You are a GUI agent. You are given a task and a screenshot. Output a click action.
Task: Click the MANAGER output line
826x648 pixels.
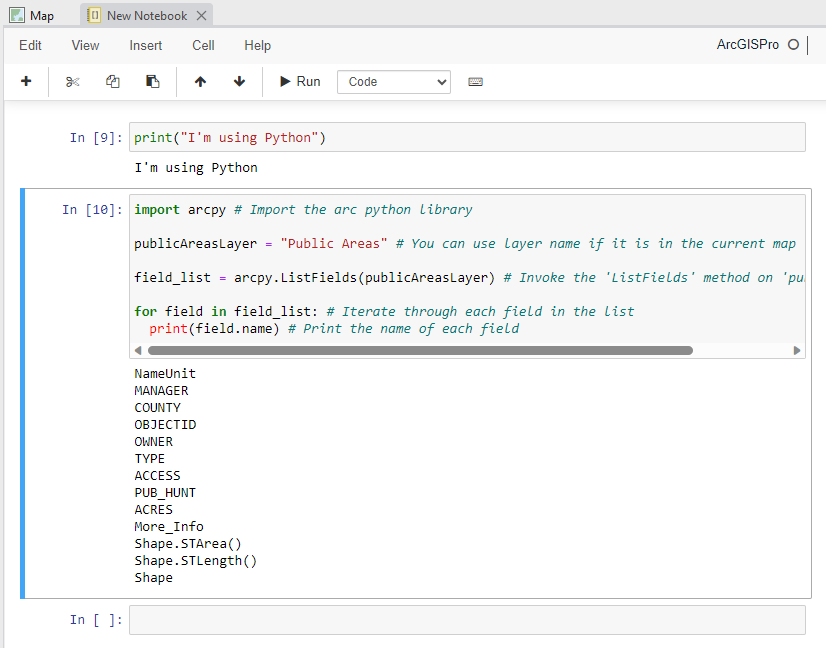click(161, 390)
